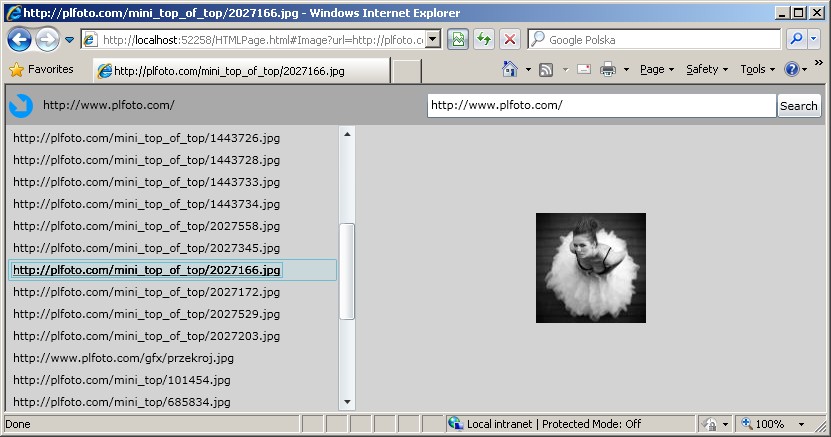Open search provider options dropdown
Image resolution: width=831 pixels, height=437 pixels.
(x=814, y=39)
